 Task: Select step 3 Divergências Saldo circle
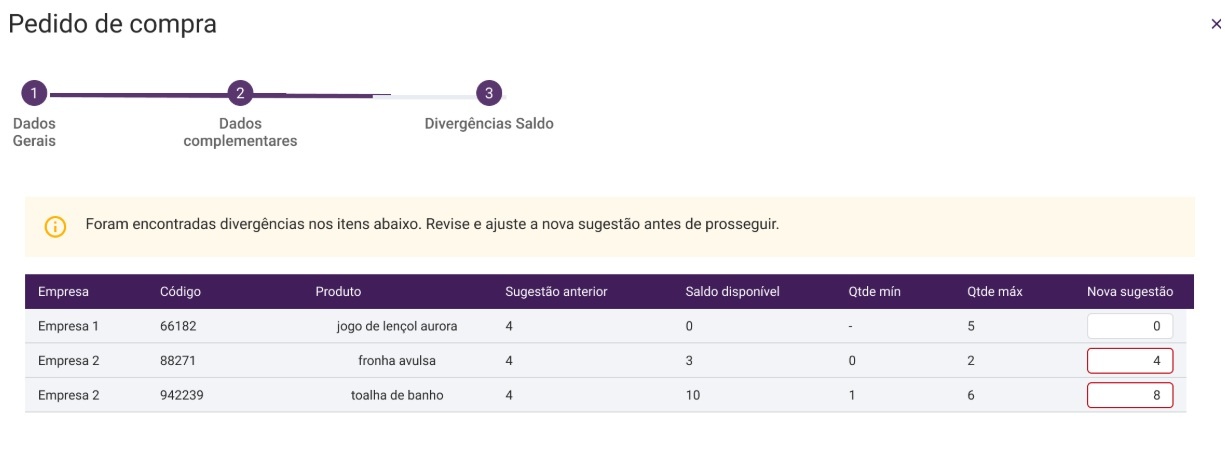pos(488,94)
